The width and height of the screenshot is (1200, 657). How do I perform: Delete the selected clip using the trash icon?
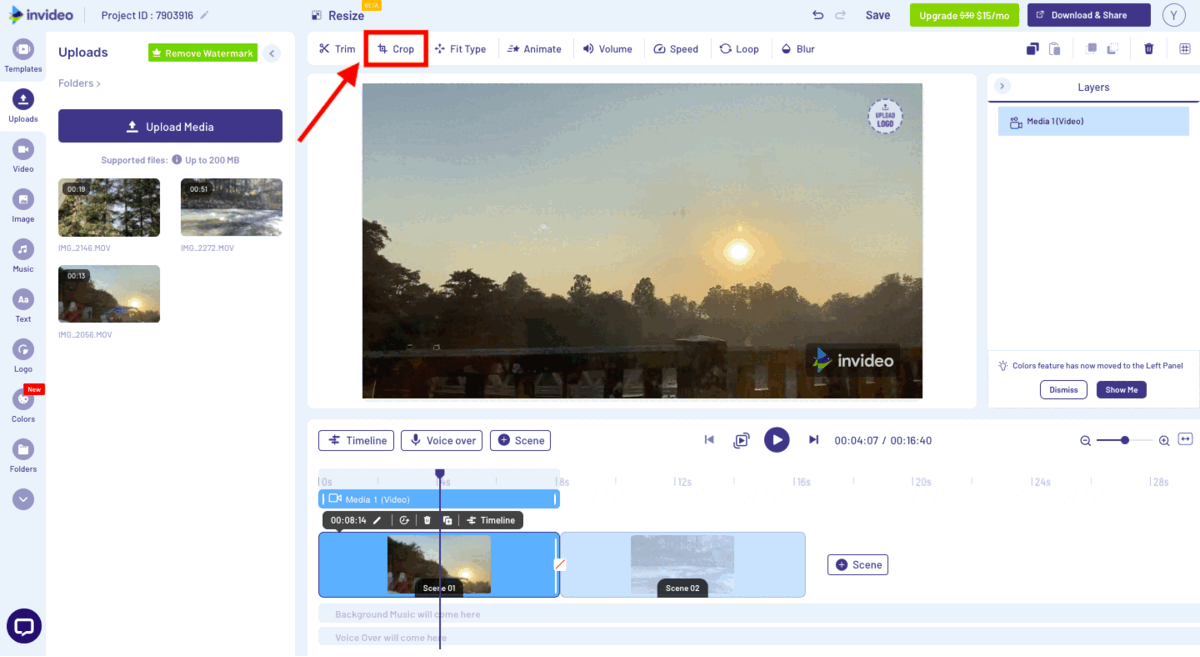[x=1148, y=48]
